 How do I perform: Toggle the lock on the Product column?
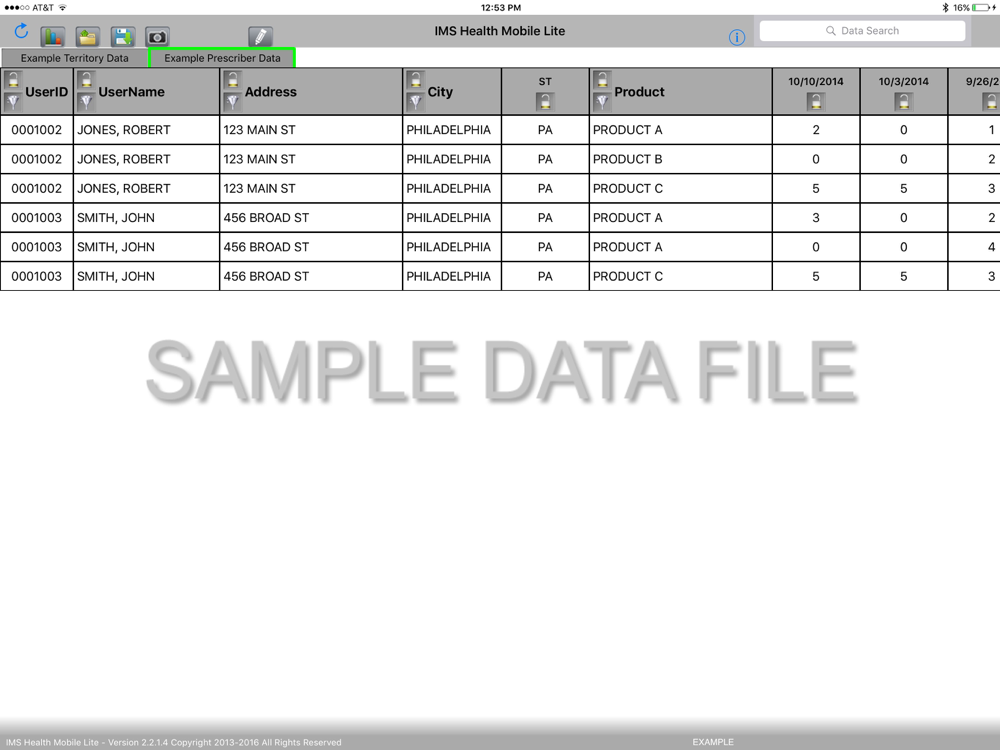point(602,80)
